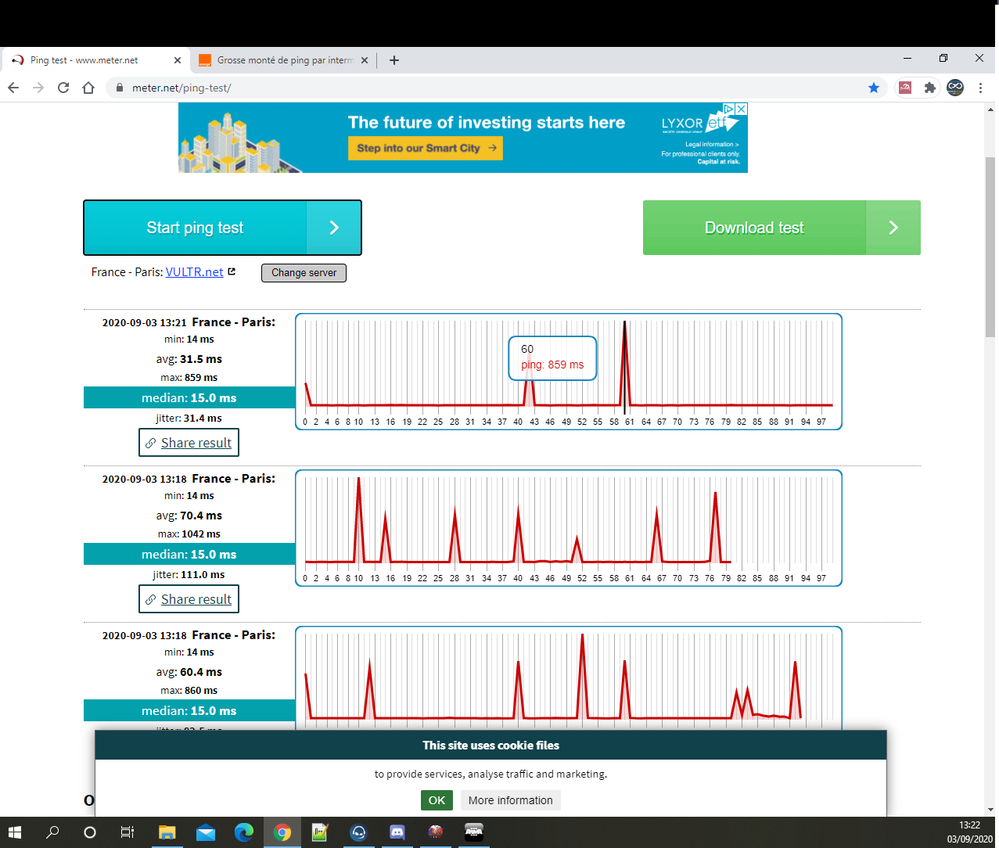Open the Chrome three-dot menu
This screenshot has height=848, width=999.
pyautogui.click(x=981, y=88)
